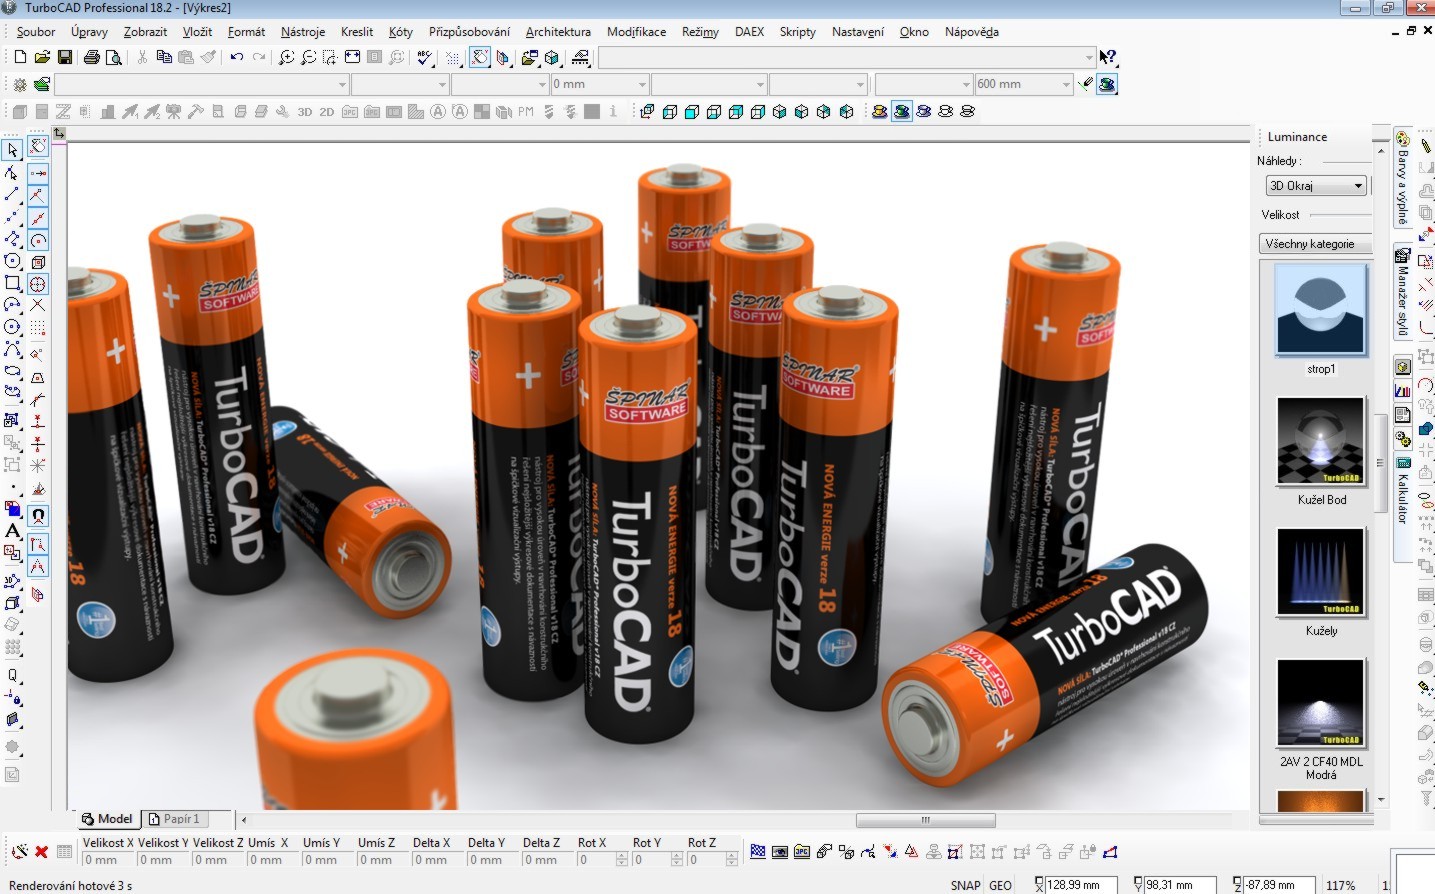Switch to the Model tab
The height and width of the screenshot is (894, 1435).
(107, 819)
